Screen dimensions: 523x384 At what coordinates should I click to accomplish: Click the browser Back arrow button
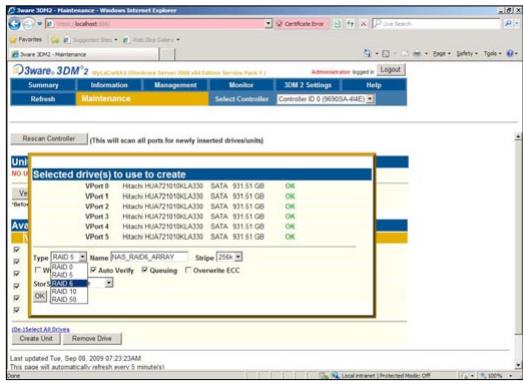pos(14,24)
